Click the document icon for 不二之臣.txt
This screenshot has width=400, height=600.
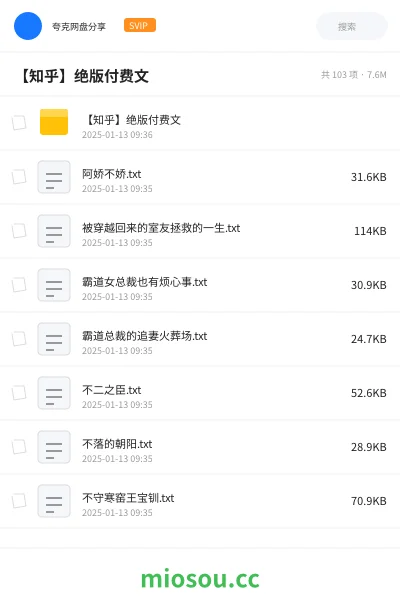click(x=54, y=393)
